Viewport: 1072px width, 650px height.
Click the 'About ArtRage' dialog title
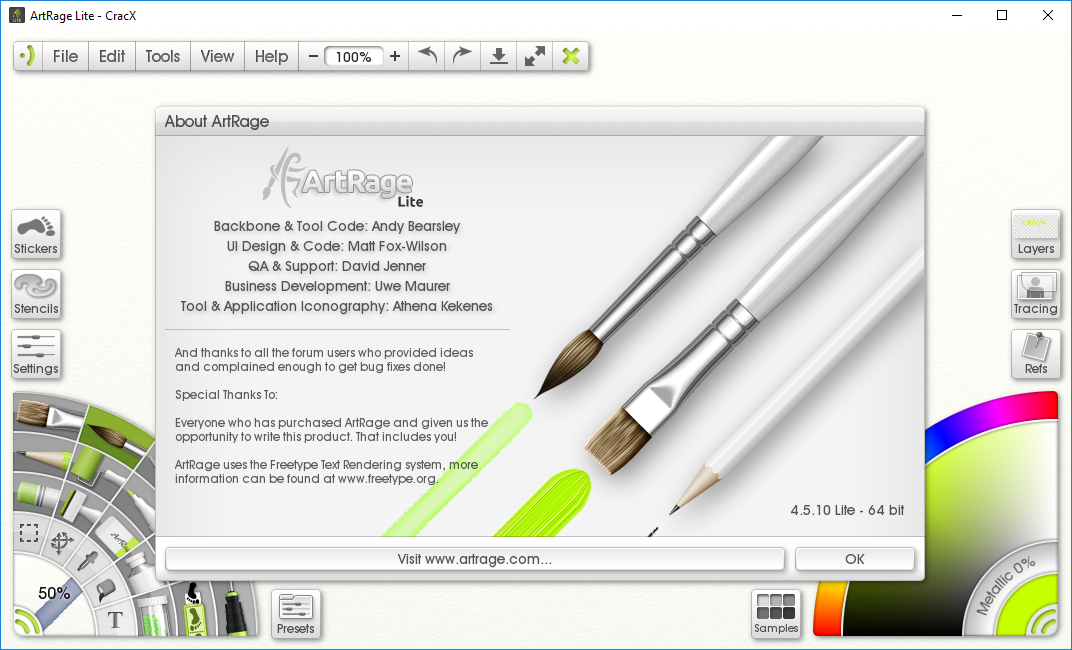point(217,122)
